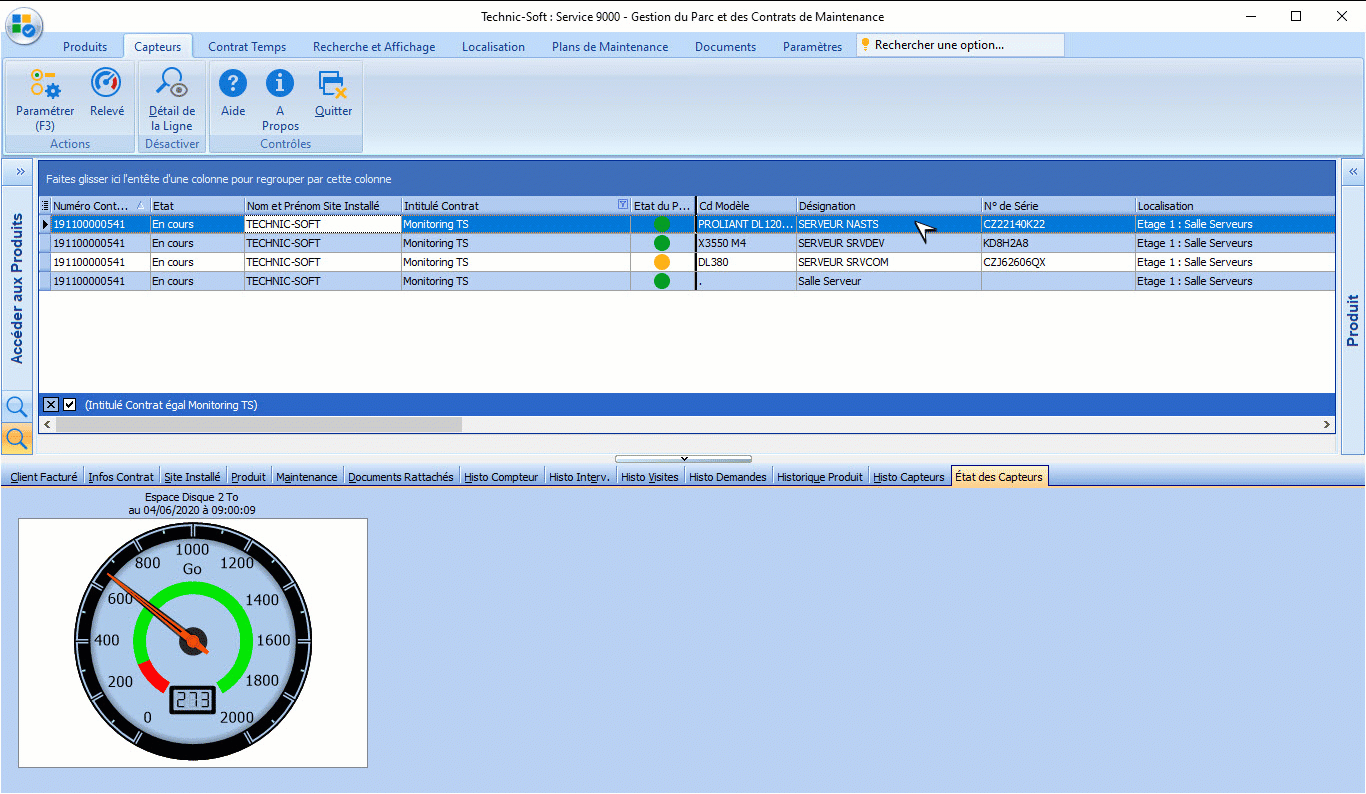
Task: Click the scrollbar right arrow of grid
Action: (1327, 425)
